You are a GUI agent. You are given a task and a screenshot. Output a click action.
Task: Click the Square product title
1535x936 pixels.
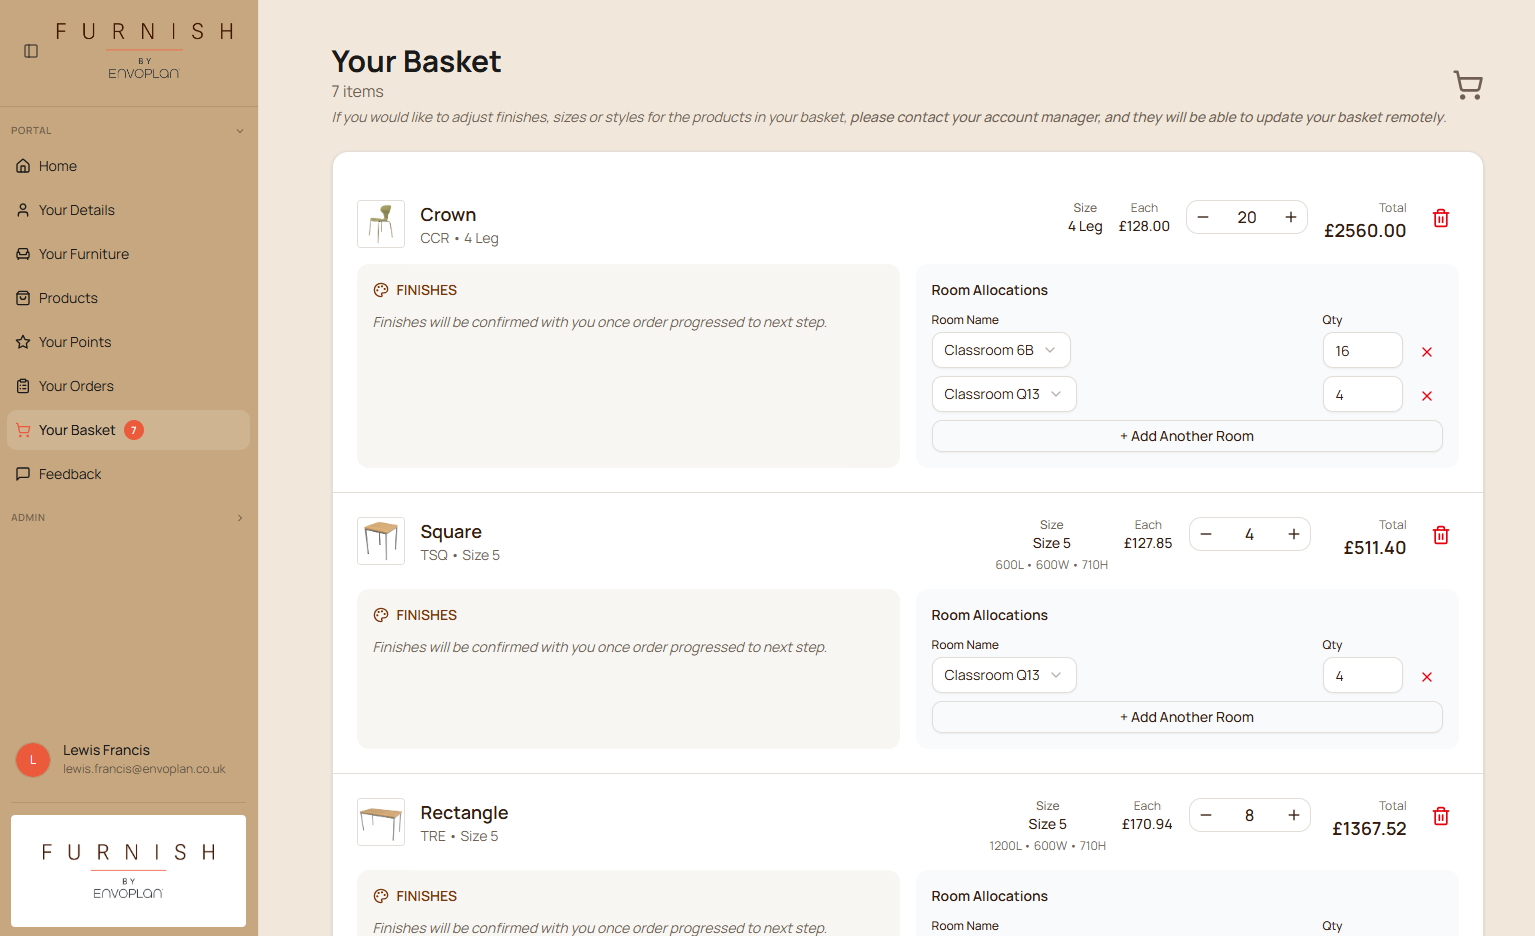tap(451, 532)
